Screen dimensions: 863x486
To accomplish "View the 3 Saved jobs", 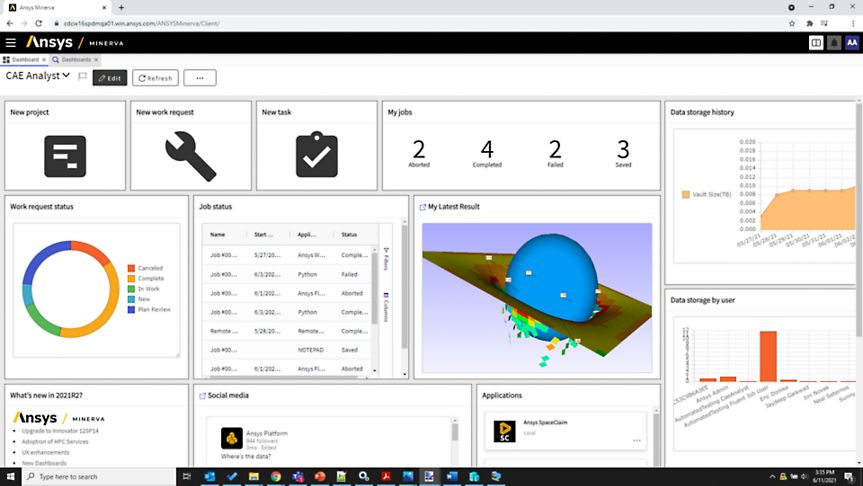I will [x=623, y=153].
